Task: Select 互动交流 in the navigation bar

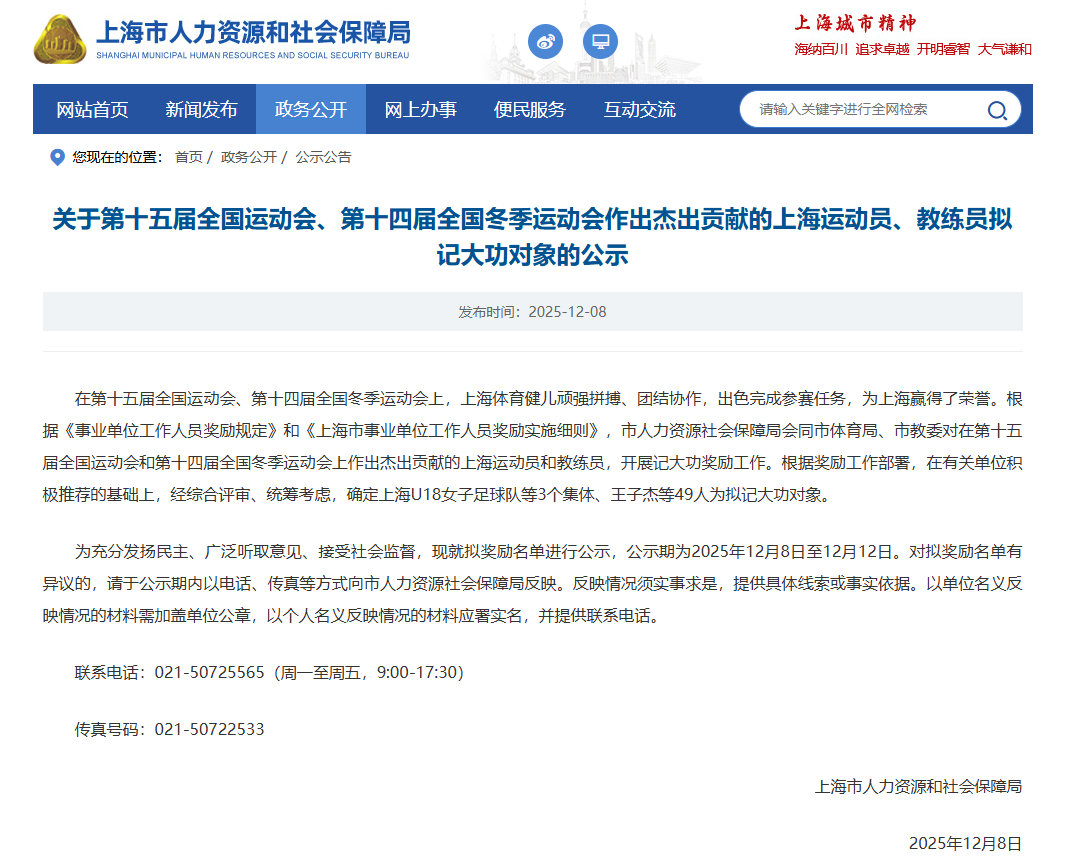Action: pyautogui.click(x=639, y=110)
